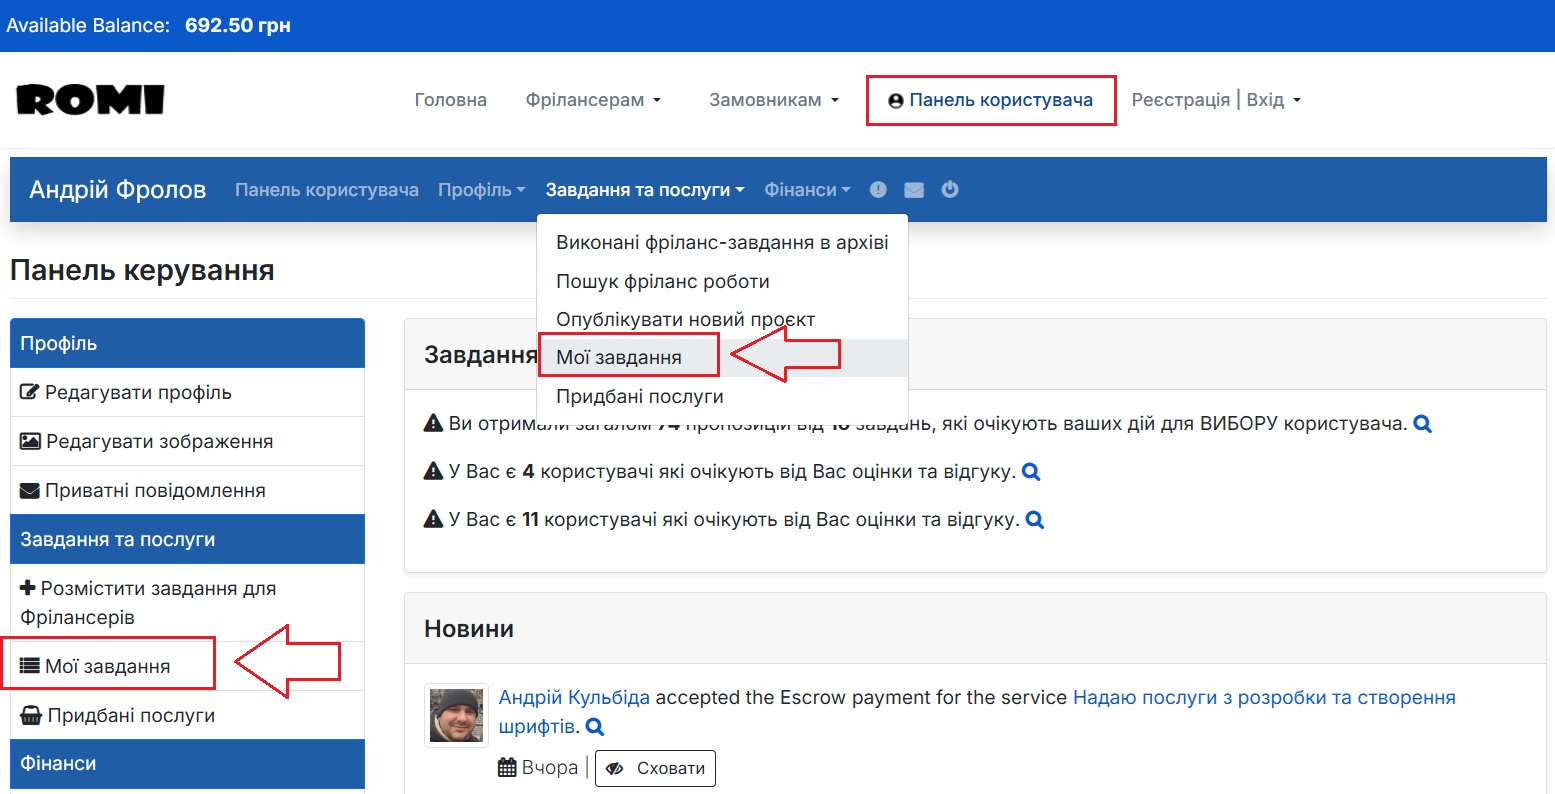Open the Профіль dropdown
The height and width of the screenshot is (794, 1555).
point(480,189)
